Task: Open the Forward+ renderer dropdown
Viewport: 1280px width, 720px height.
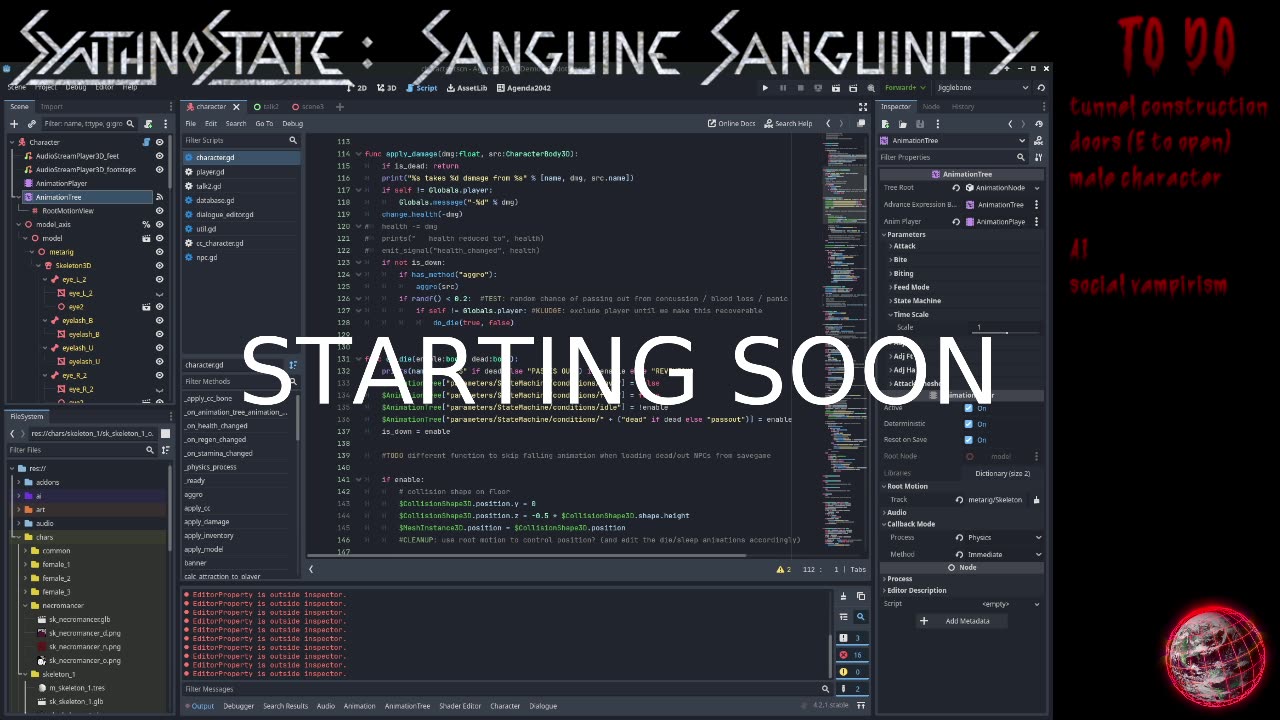Action: point(904,88)
